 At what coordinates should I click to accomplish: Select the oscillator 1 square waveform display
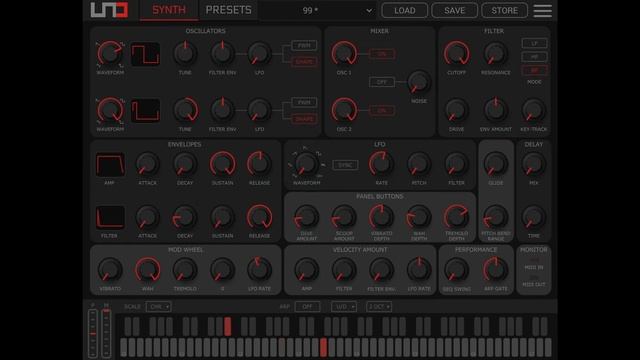[x=145, y=54]
